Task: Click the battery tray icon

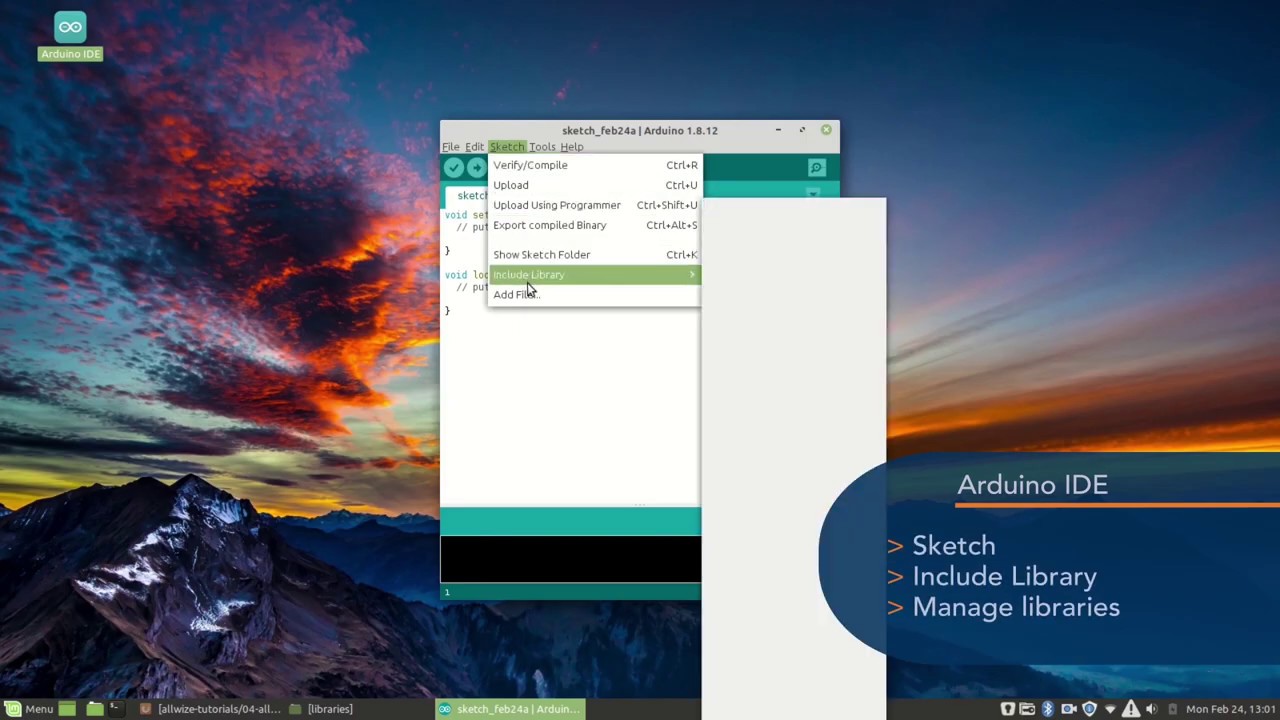Action: coord(1172,709)
